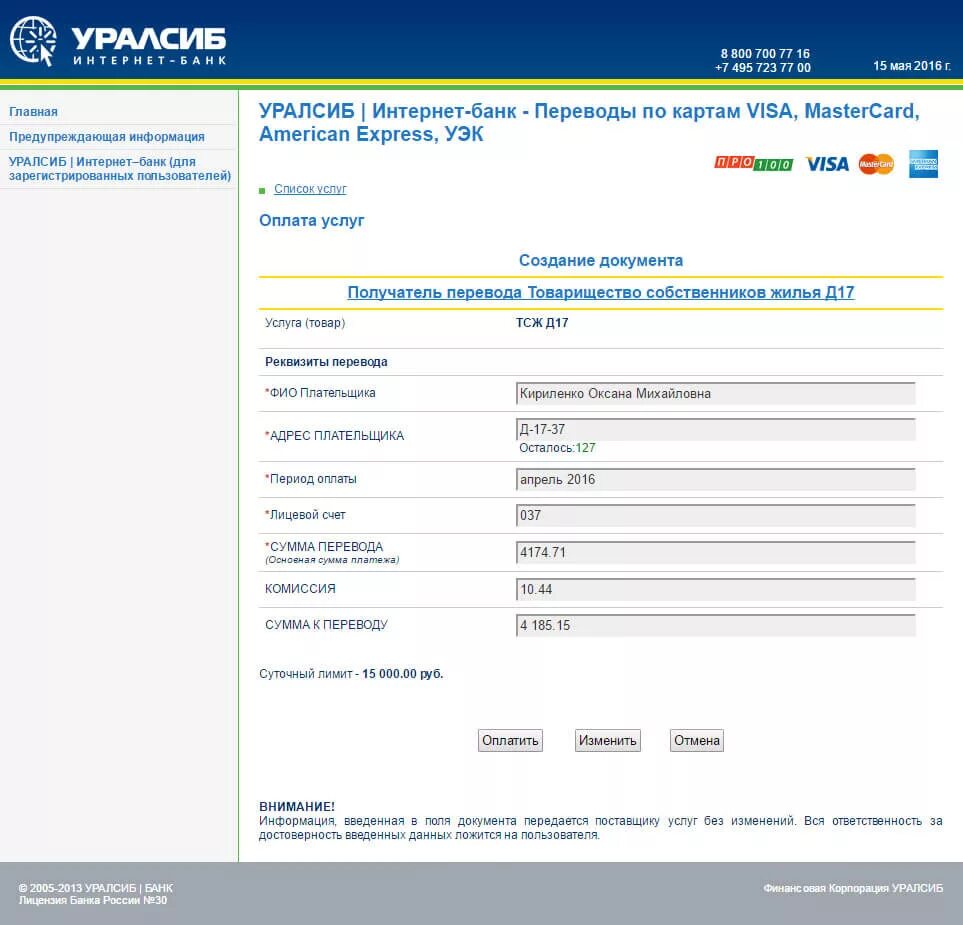
Task: Click the Осталось:127 counter text
Action: (557, 448)
